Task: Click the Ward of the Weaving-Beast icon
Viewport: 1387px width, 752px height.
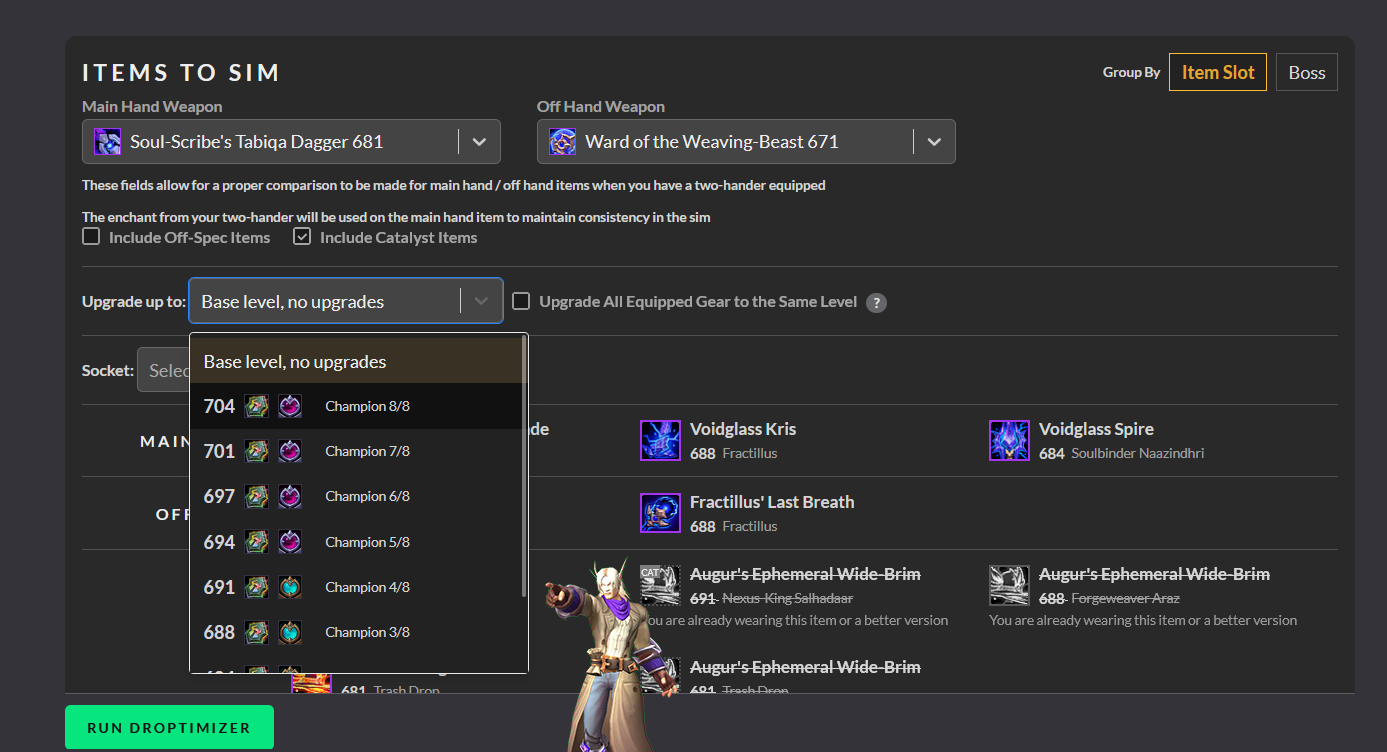Action: point(562,142)
